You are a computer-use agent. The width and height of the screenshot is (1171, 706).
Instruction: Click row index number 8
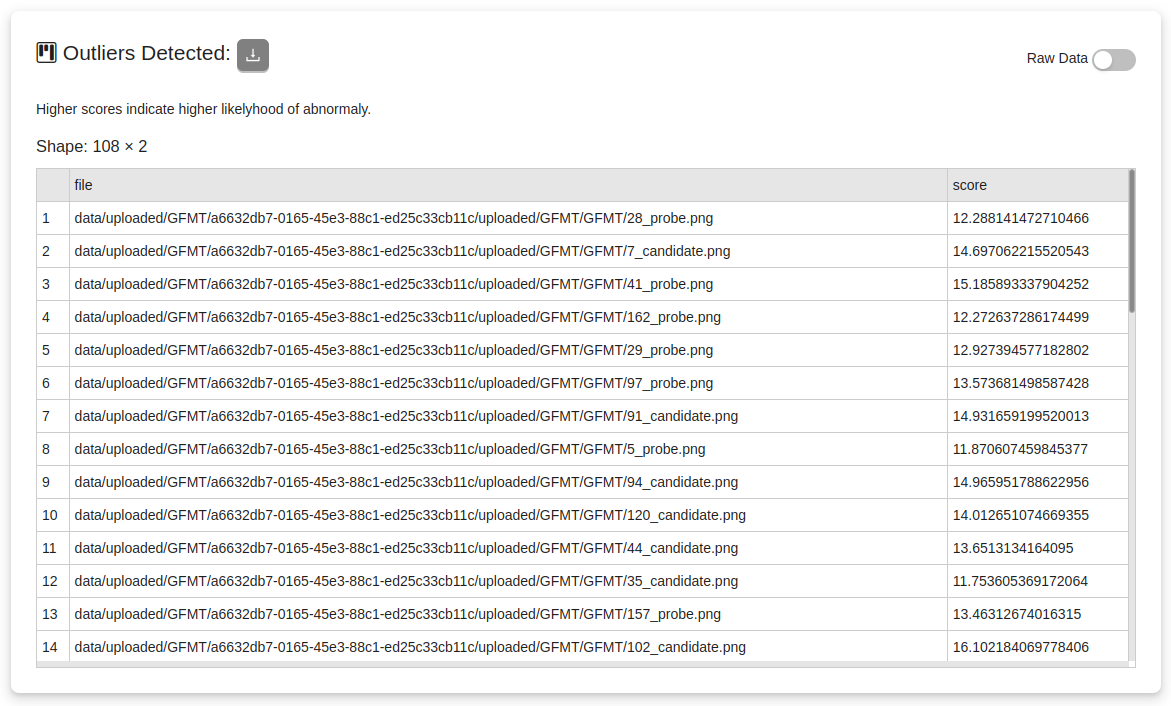pos(46,449)
